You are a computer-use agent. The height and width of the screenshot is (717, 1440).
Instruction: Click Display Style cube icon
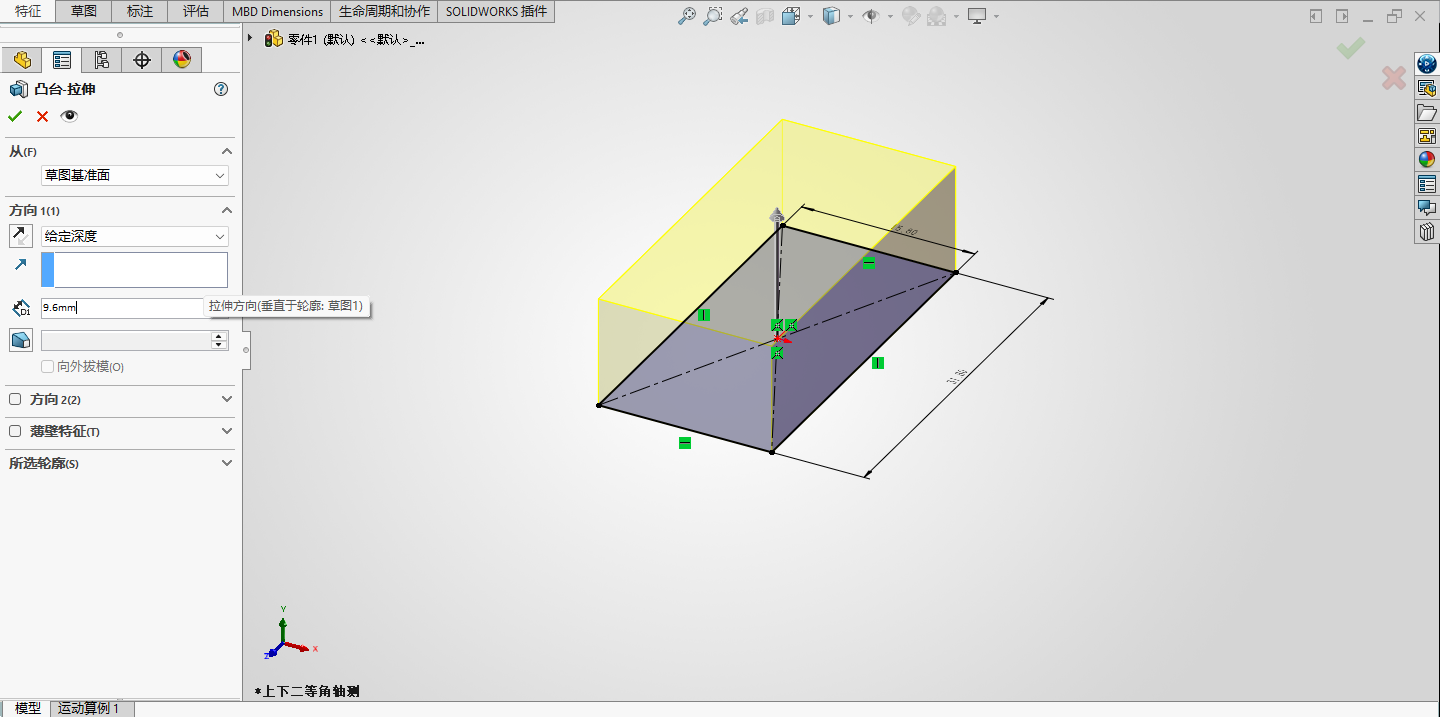831,16
